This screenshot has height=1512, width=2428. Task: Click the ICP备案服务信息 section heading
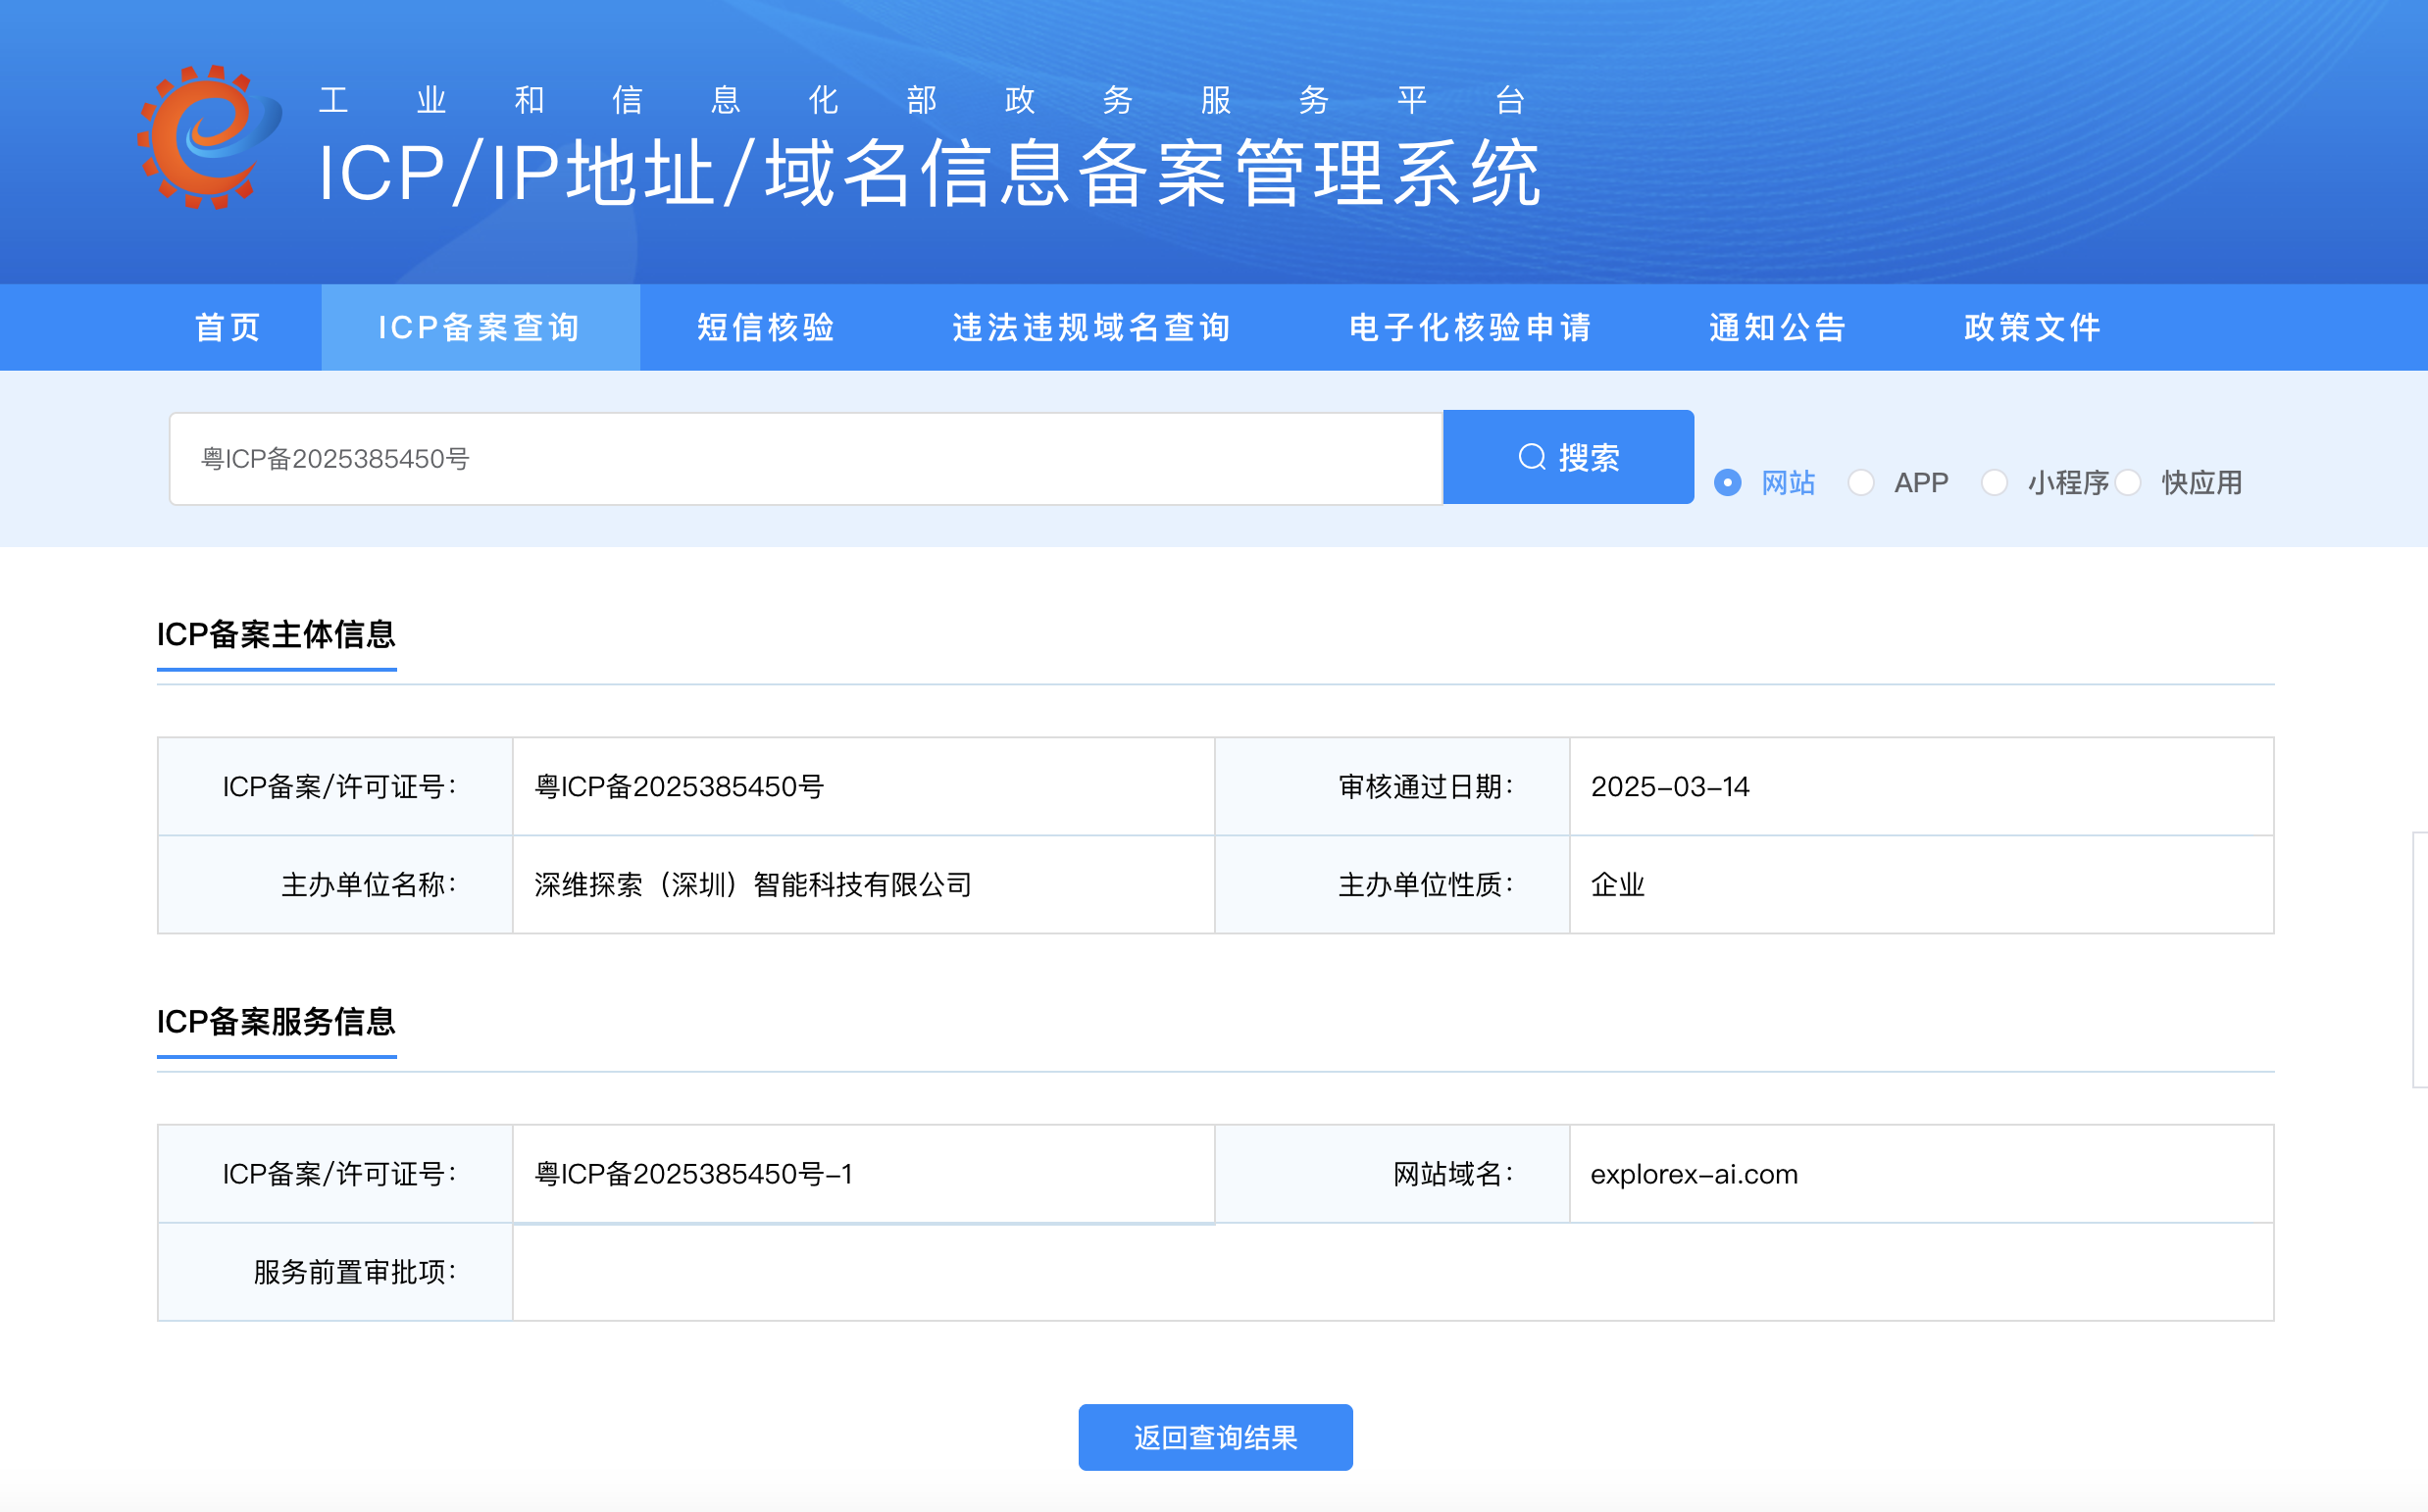click(x=276, y=1021)
